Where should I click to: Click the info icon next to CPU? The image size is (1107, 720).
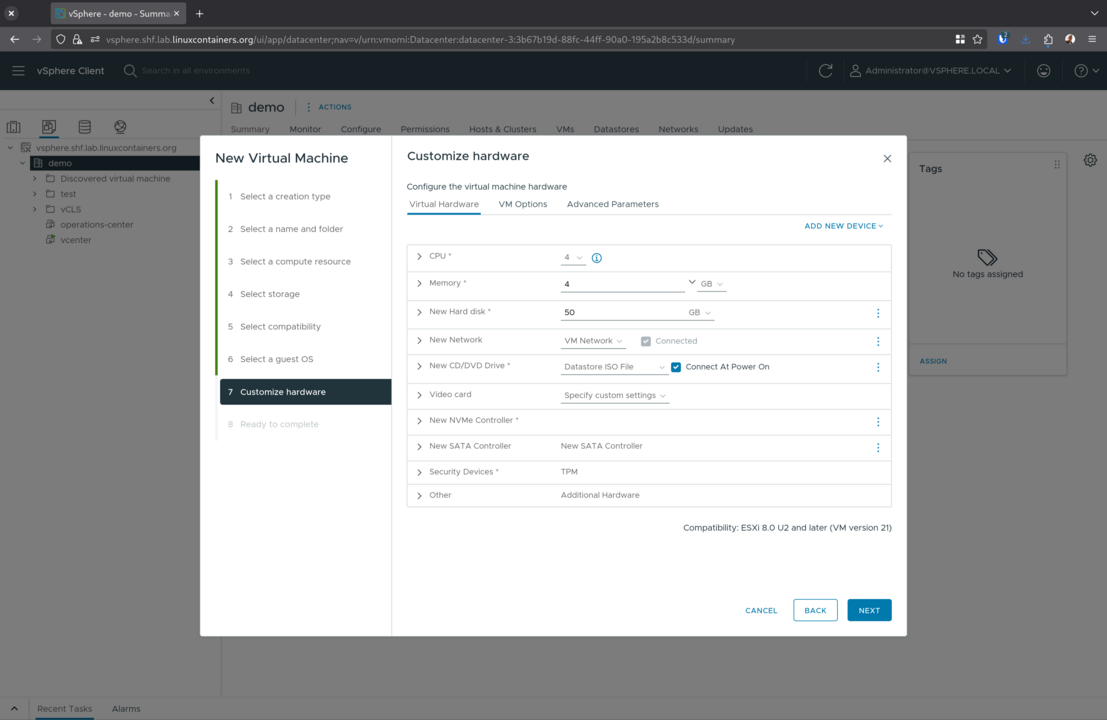[x=597, y=257]
